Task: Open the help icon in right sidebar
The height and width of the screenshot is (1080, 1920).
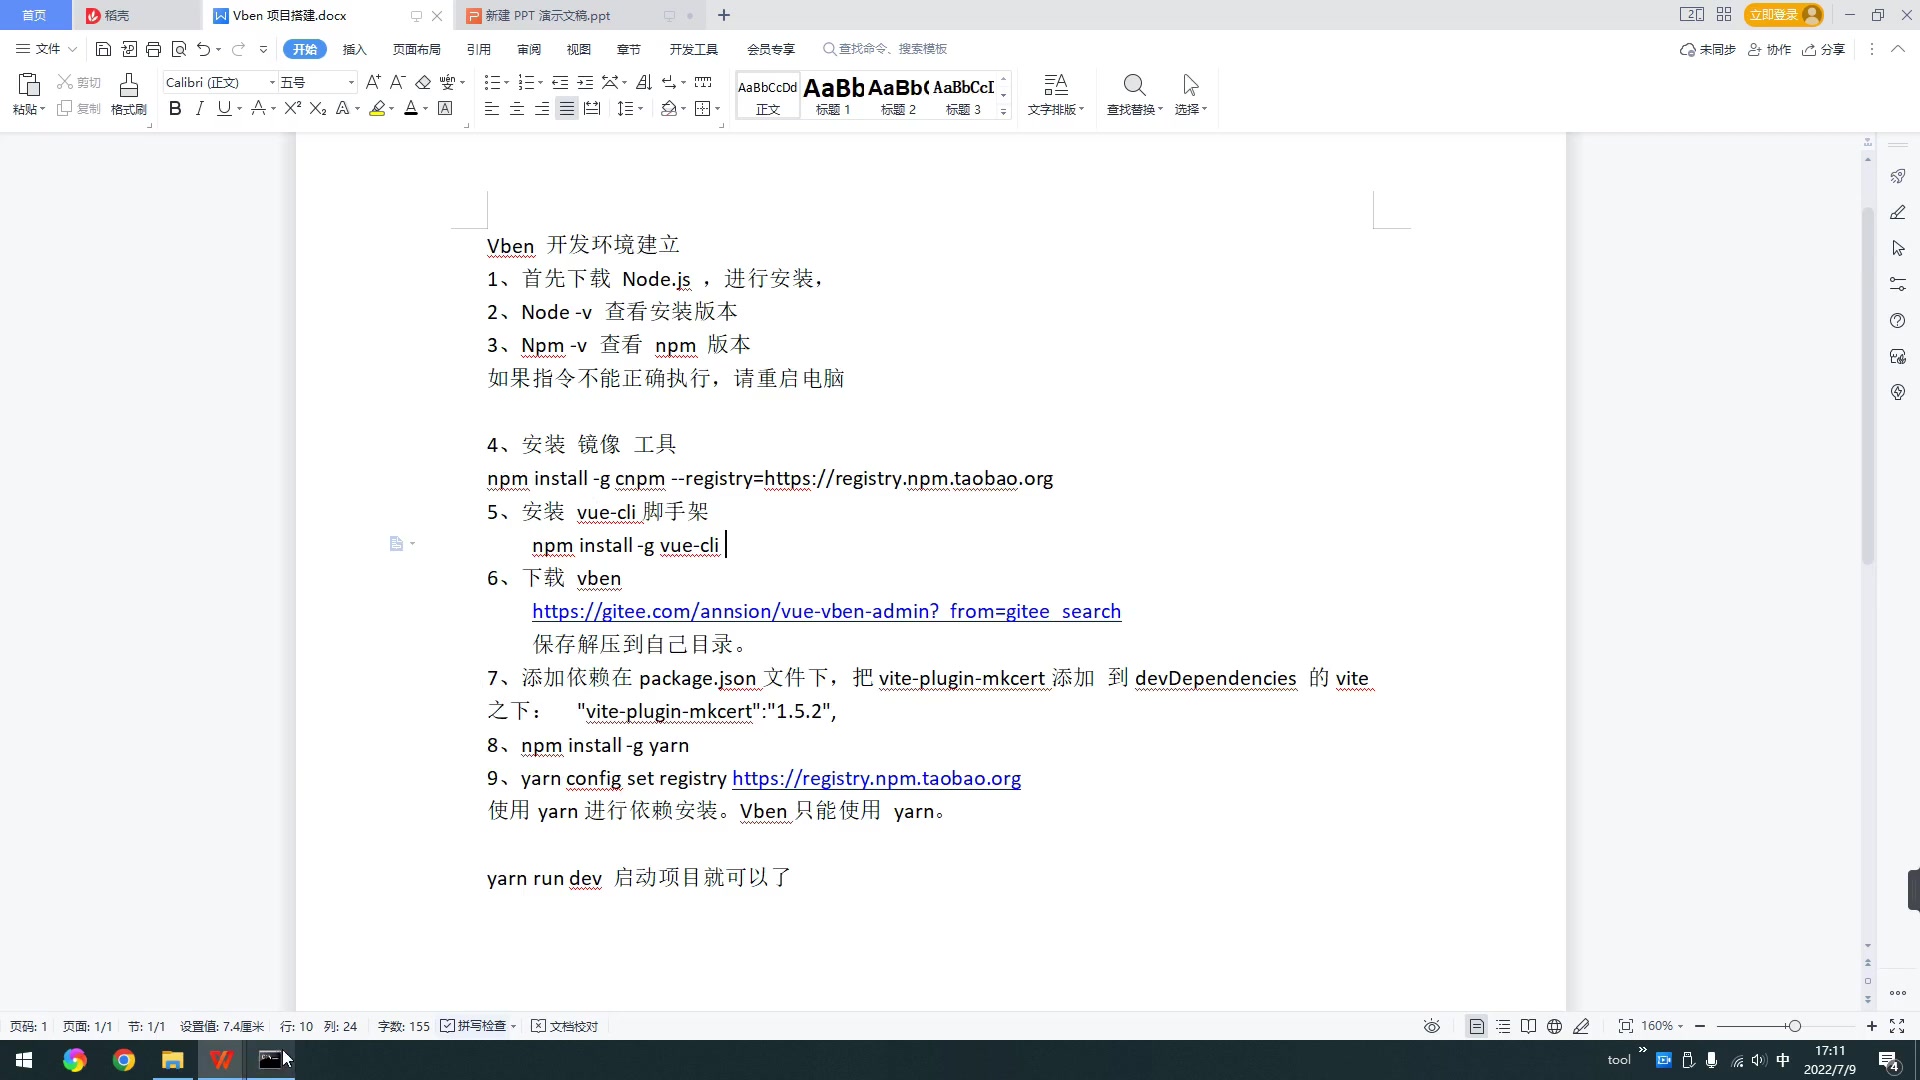Action: [1898, 320]
